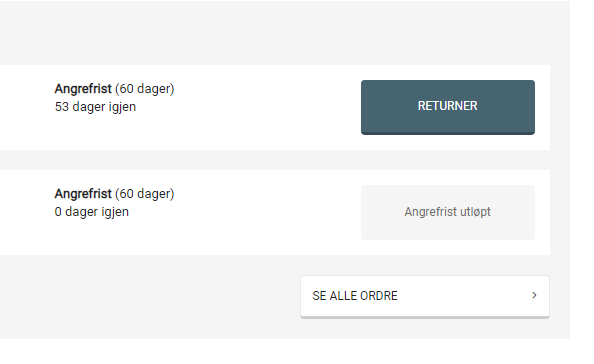Click (60 dager) in the expired order row

click(145, 194)
